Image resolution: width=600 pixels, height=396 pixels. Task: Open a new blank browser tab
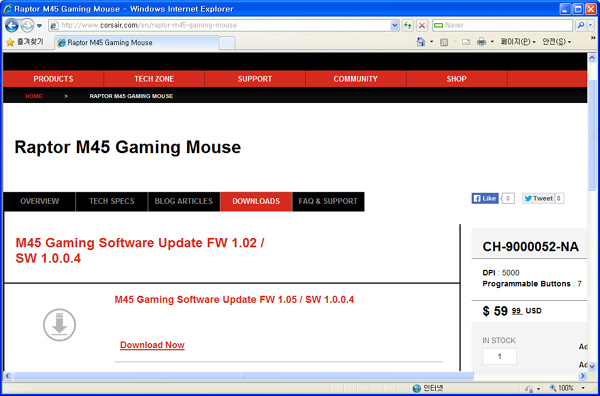[x=227, y=43]
